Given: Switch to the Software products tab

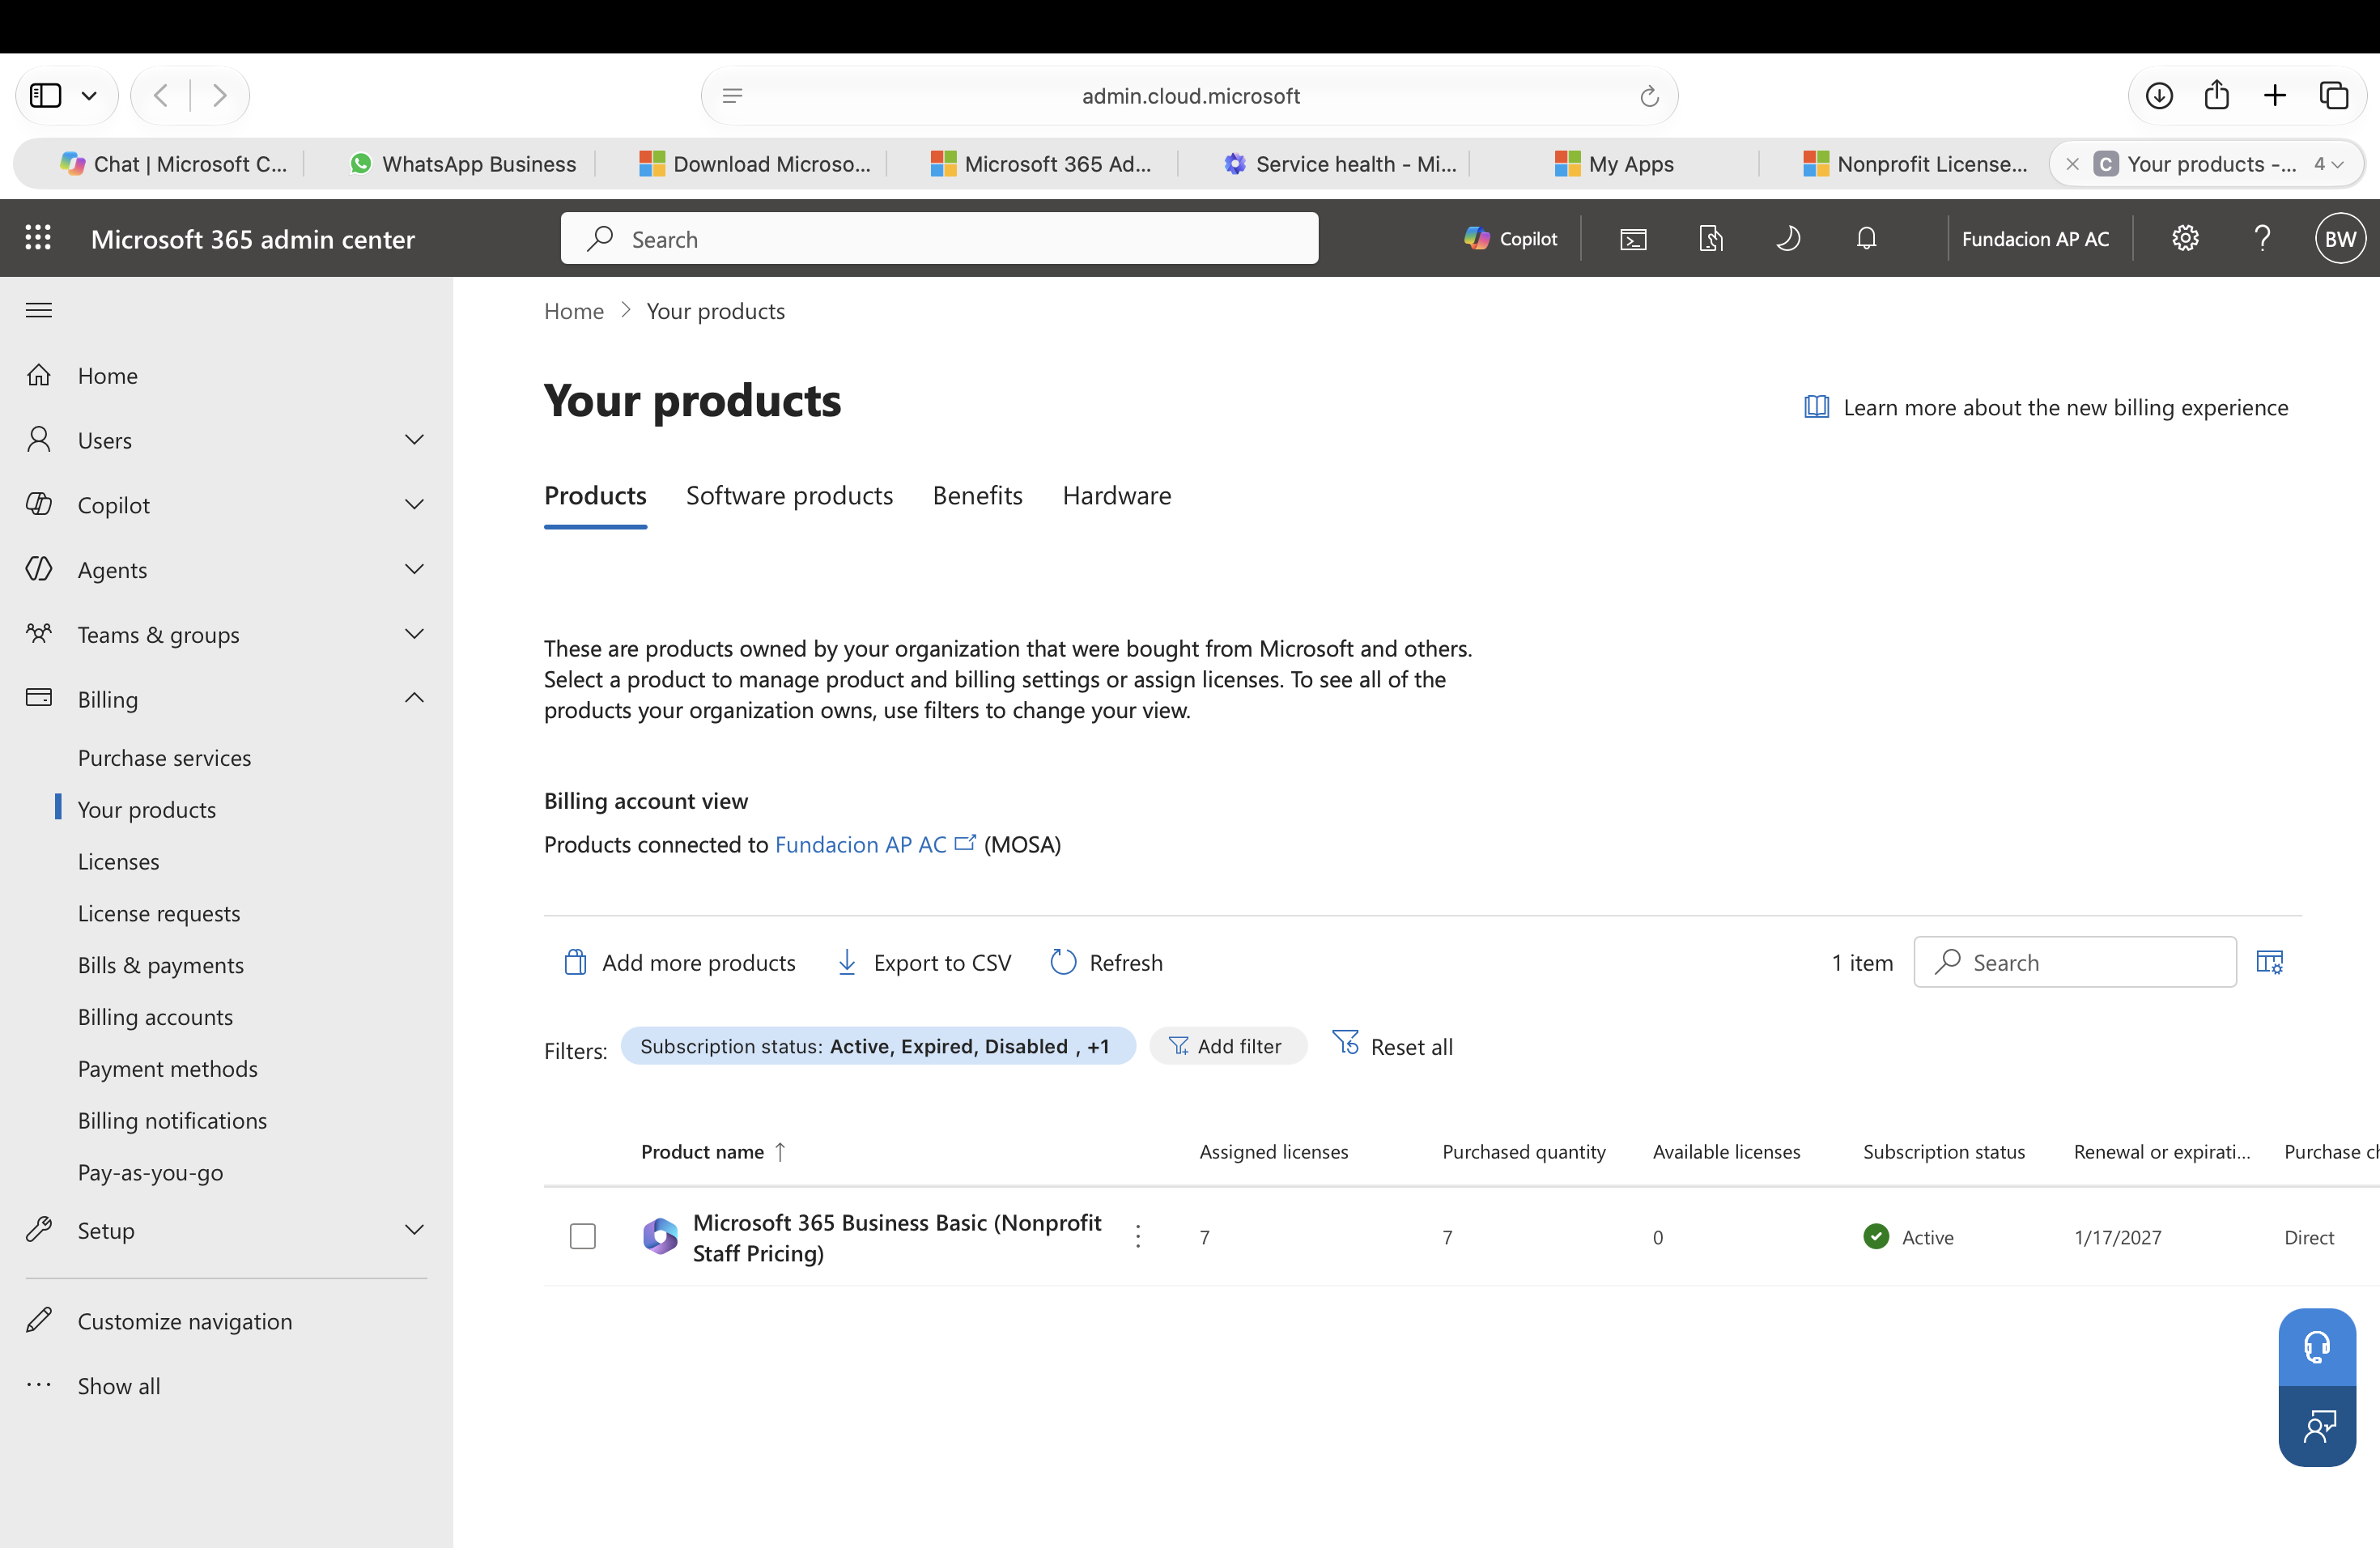Looking at the screenshot, I should [x=789, y=496].
